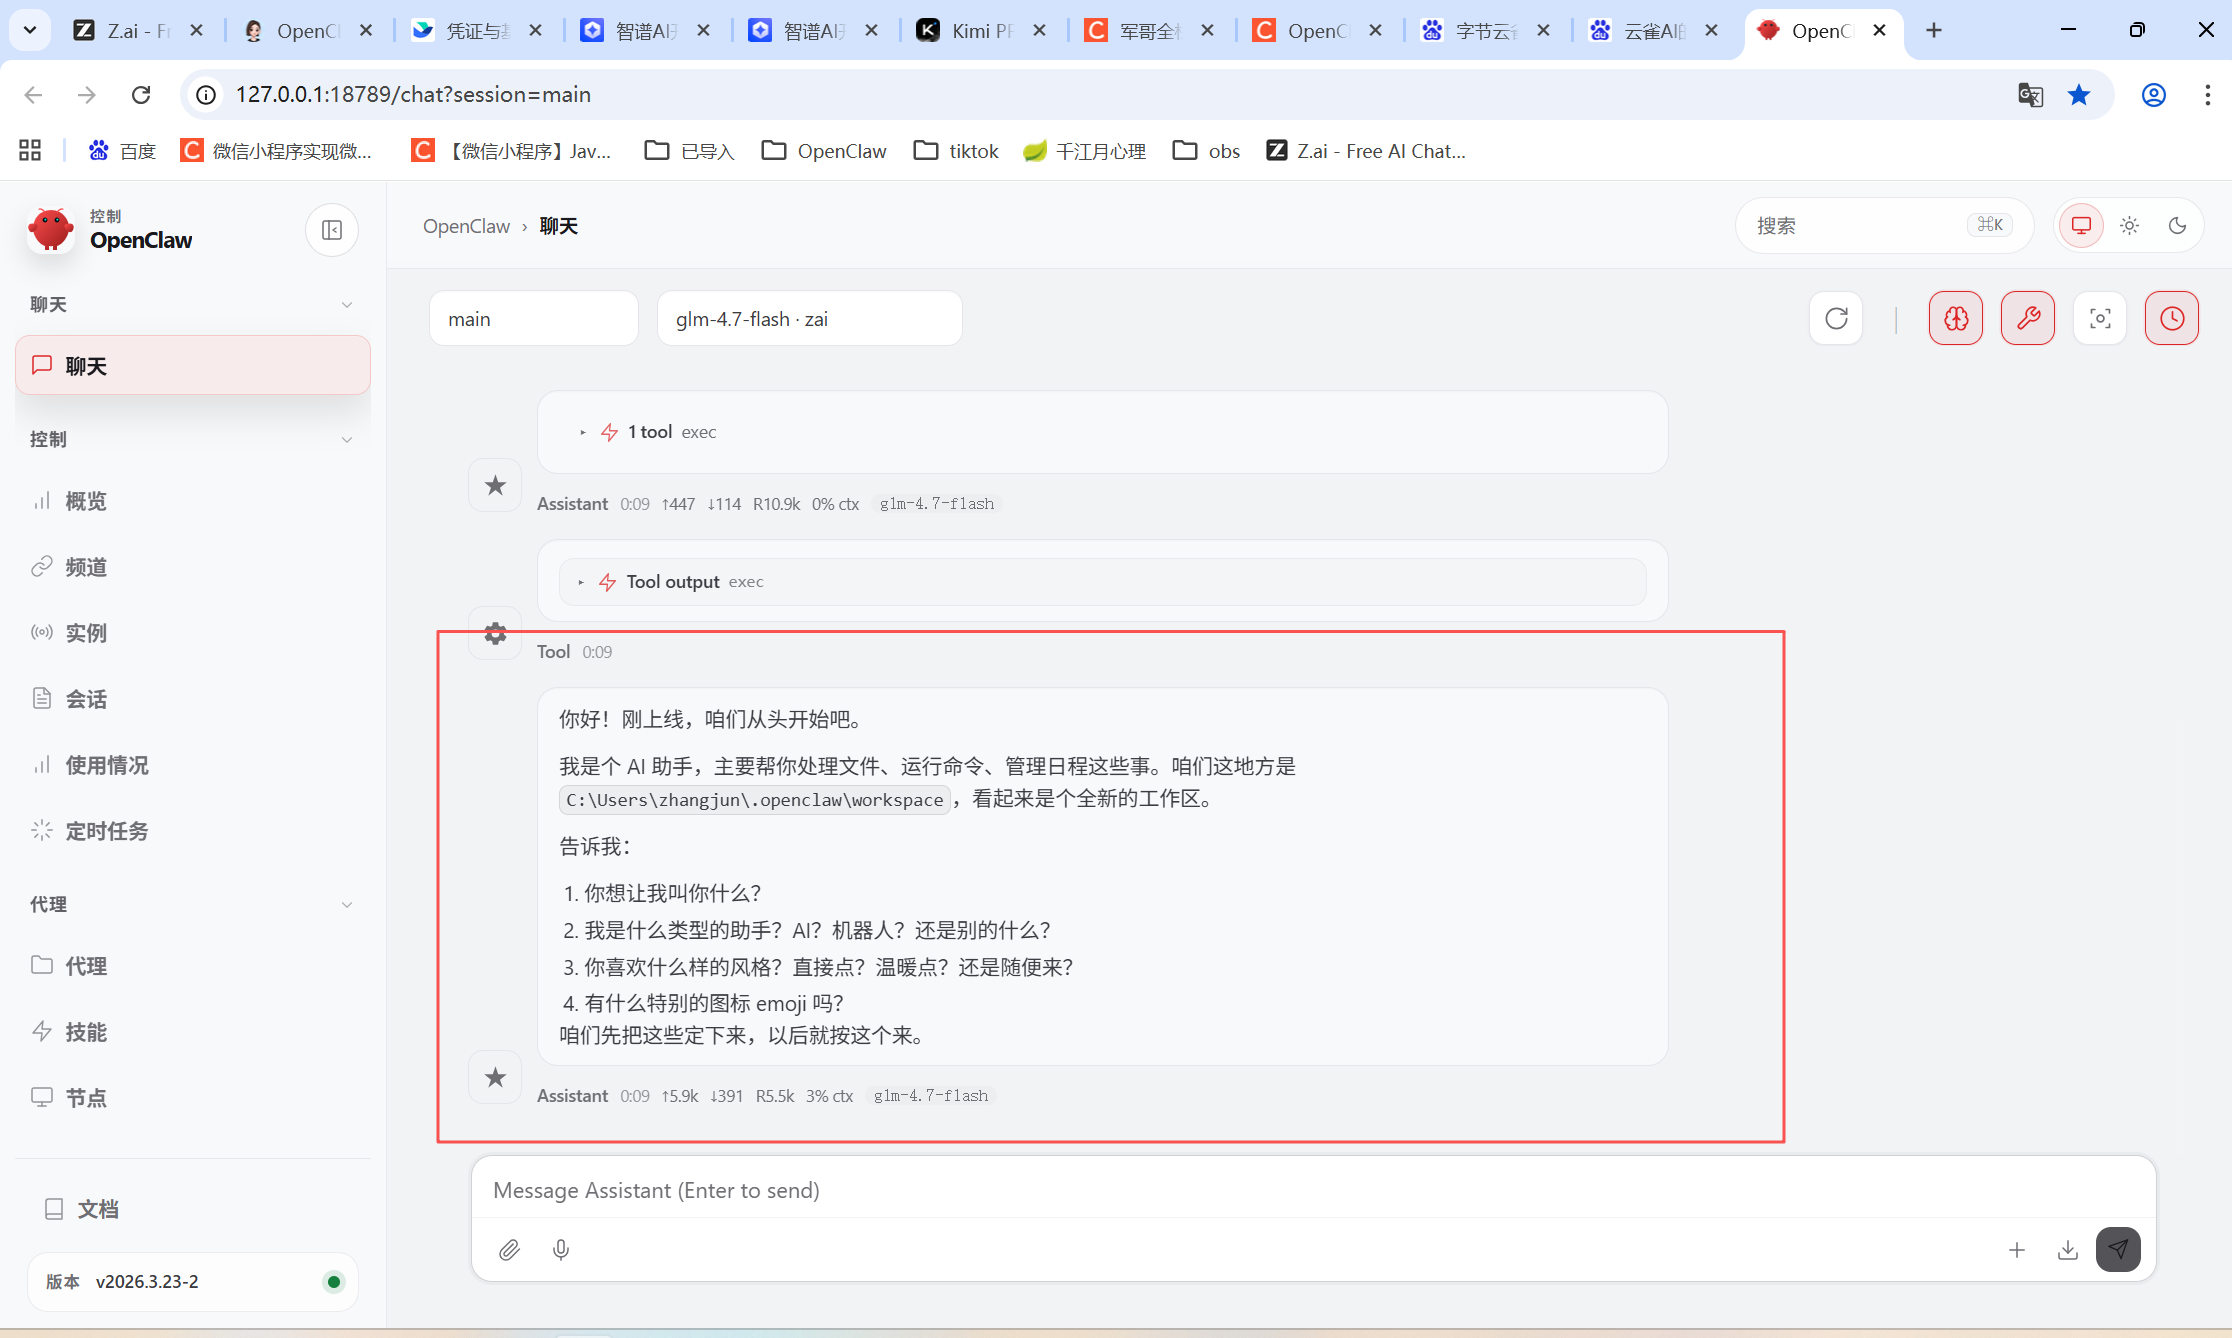Open the glm-4.7-flash model dropdown

click(809, 319)
